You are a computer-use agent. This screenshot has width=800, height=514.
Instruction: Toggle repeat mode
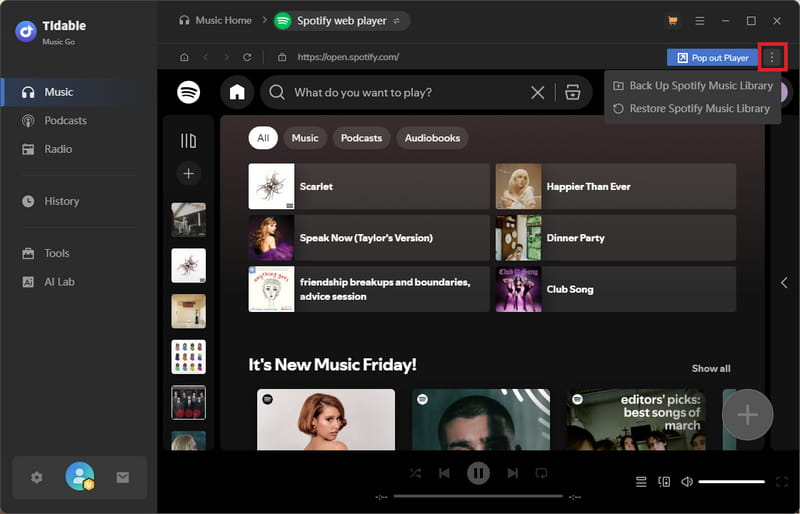click(x=541, y=474)
